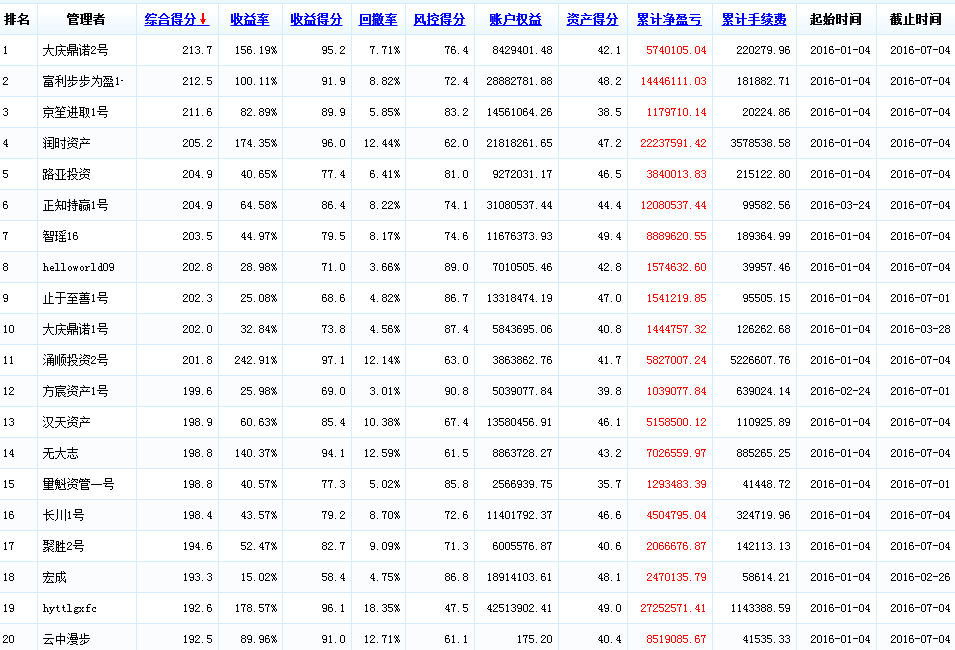Sort table by 收益率 header
Viewport: 955px width, 650px height.
coord(250,19)
